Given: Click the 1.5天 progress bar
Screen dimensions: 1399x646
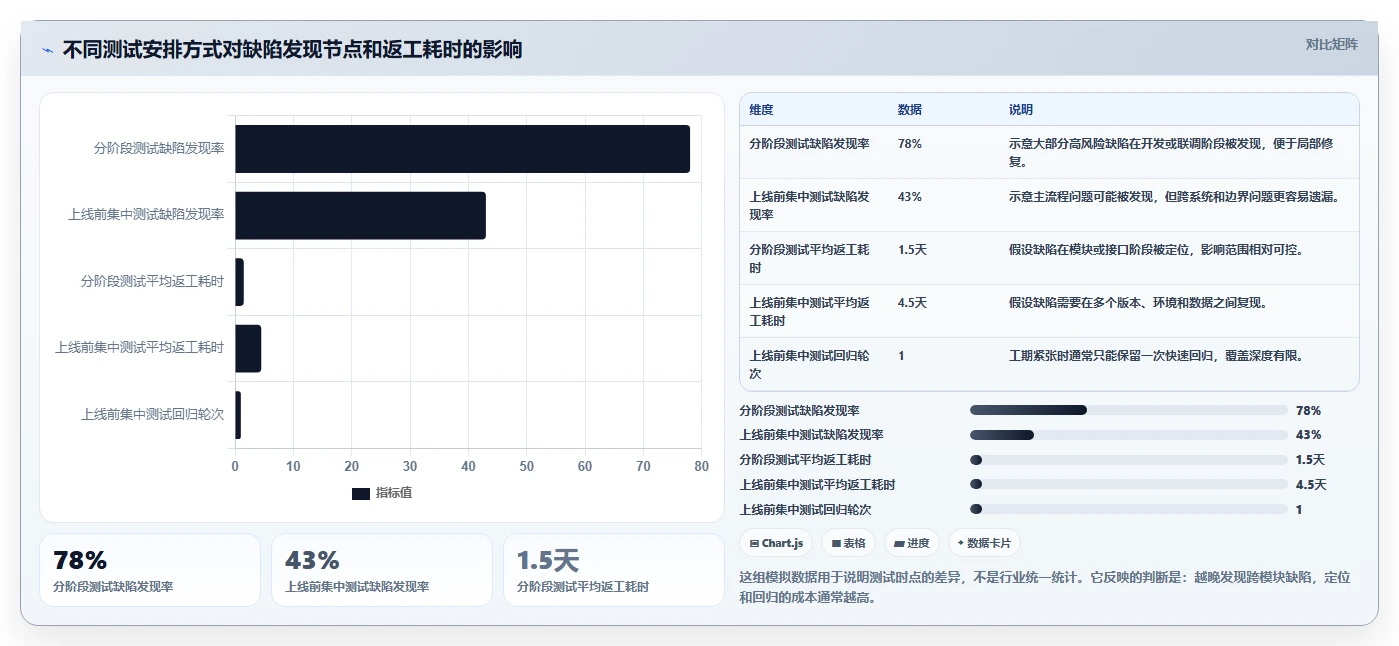Looking at the screenshot, I should [x=1129, y=460].
